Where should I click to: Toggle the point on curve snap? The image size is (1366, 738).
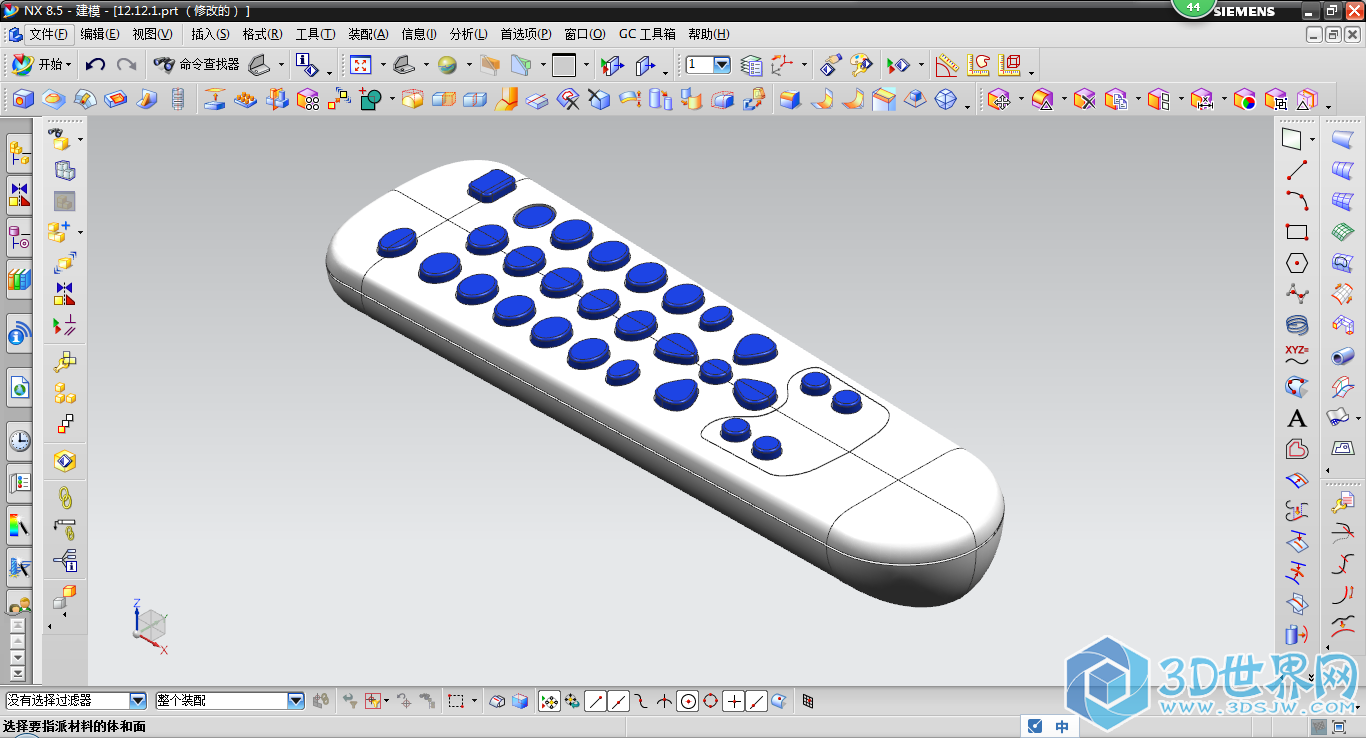(757, 701)
